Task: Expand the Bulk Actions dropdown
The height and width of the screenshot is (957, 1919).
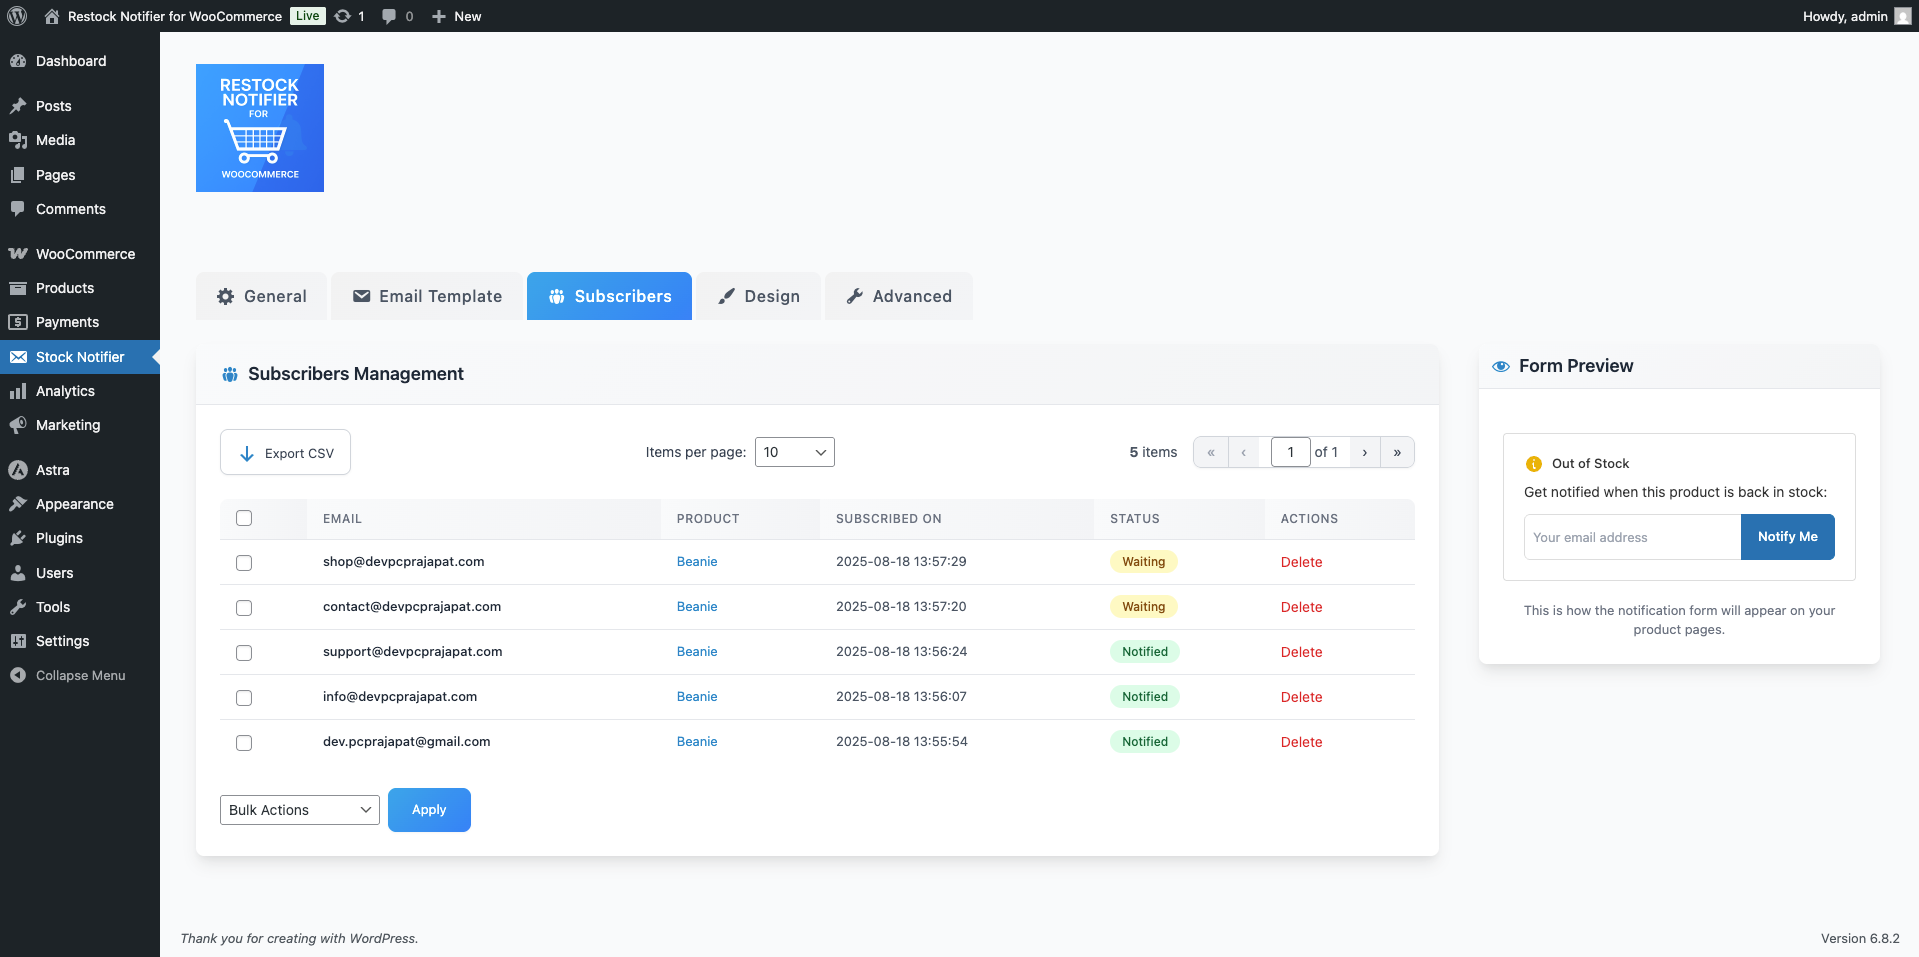Action: (x=299, y=809)
